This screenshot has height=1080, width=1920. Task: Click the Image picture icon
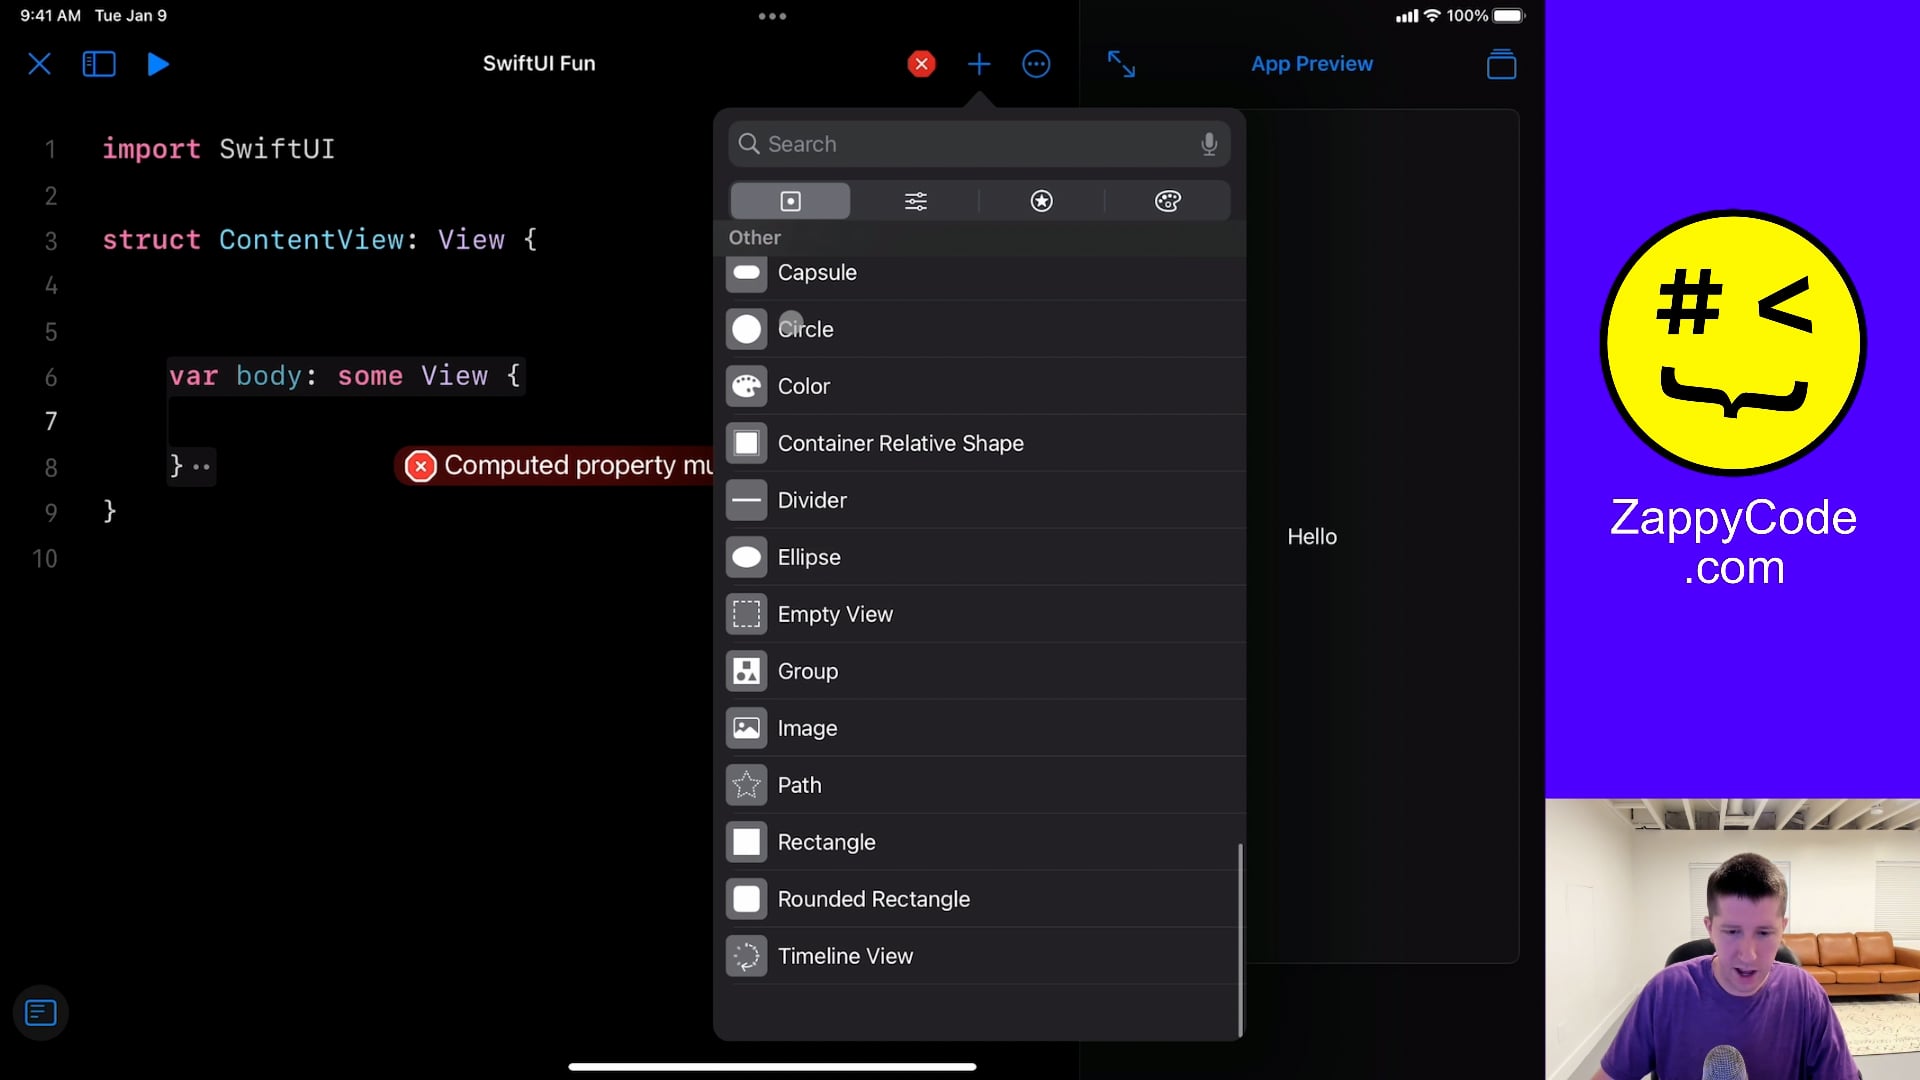(x=746, y=728)
